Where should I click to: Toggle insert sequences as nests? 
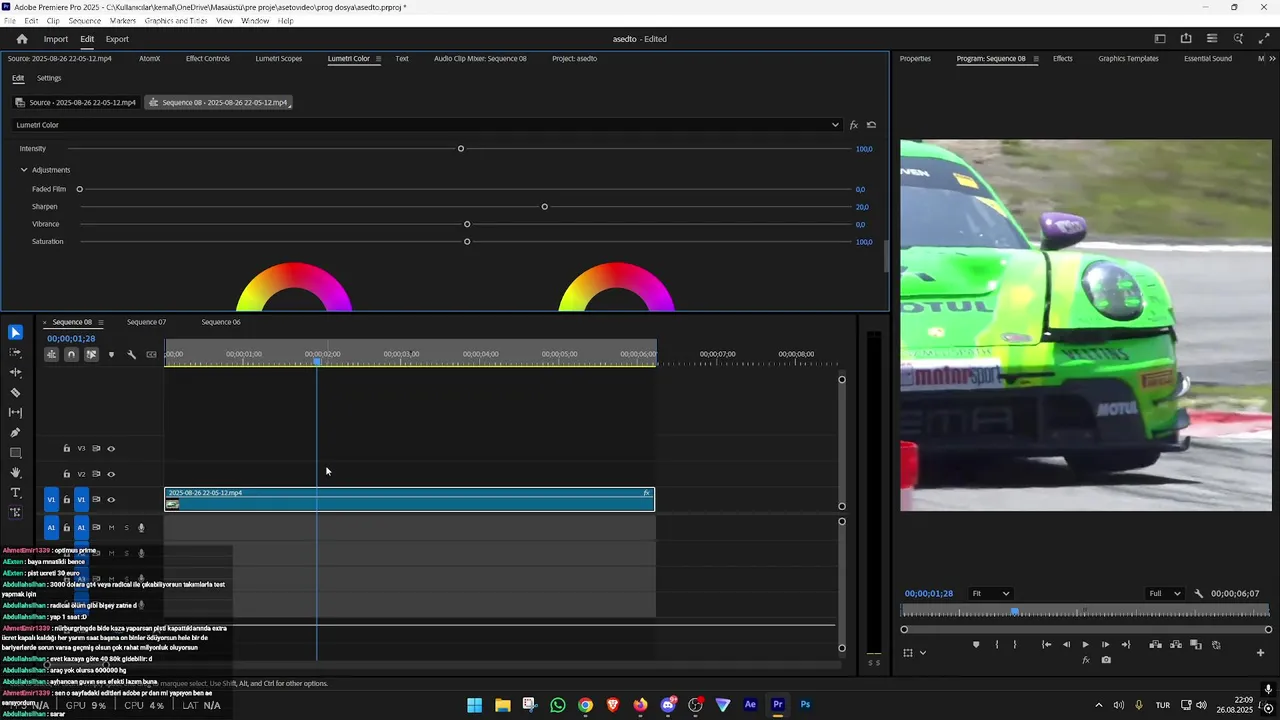point(52,354)
